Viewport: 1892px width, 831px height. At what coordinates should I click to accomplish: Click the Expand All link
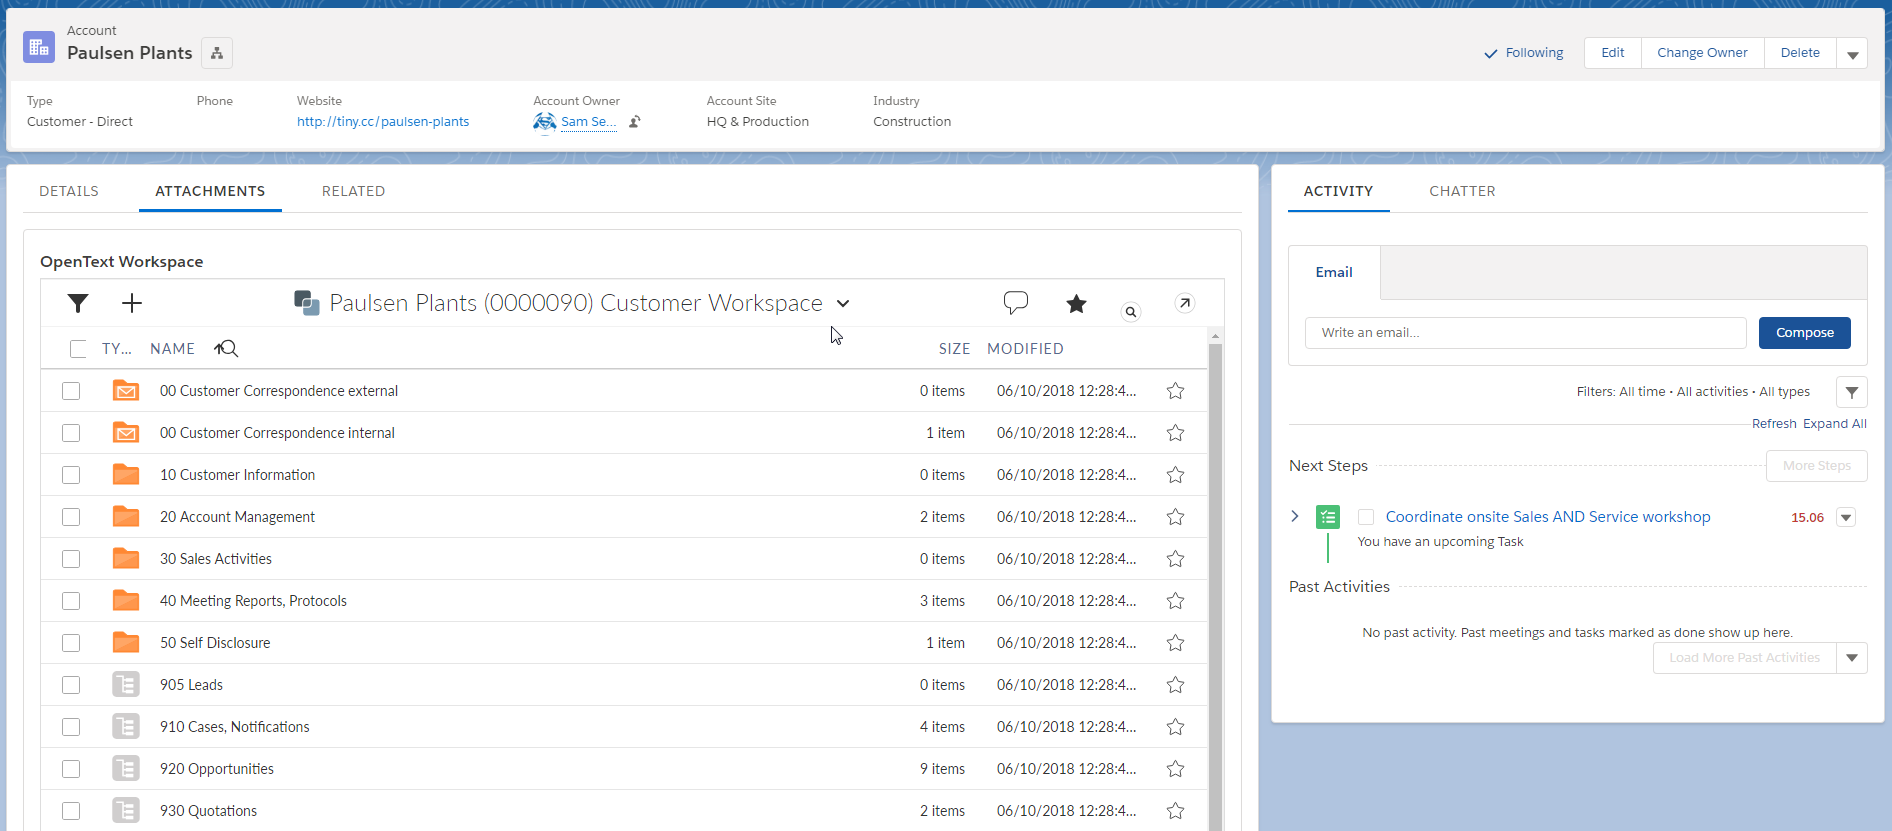(x=1835, y=424)
